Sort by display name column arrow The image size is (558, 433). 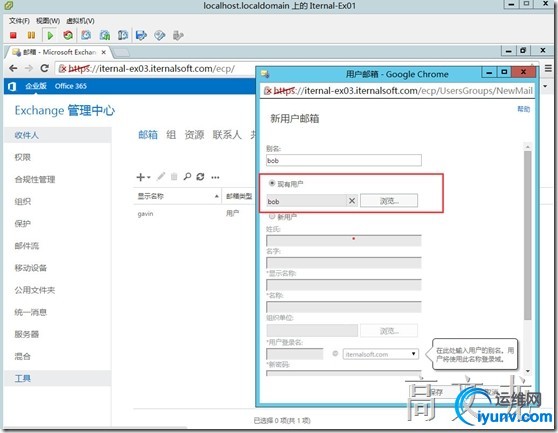pos(216,196)
